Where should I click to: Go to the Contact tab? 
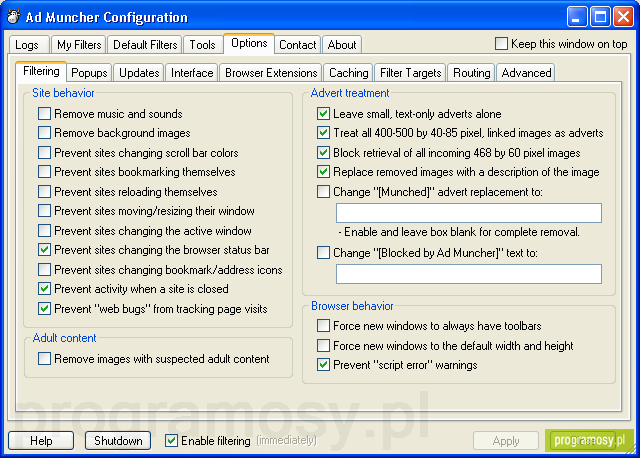[298, 44]
